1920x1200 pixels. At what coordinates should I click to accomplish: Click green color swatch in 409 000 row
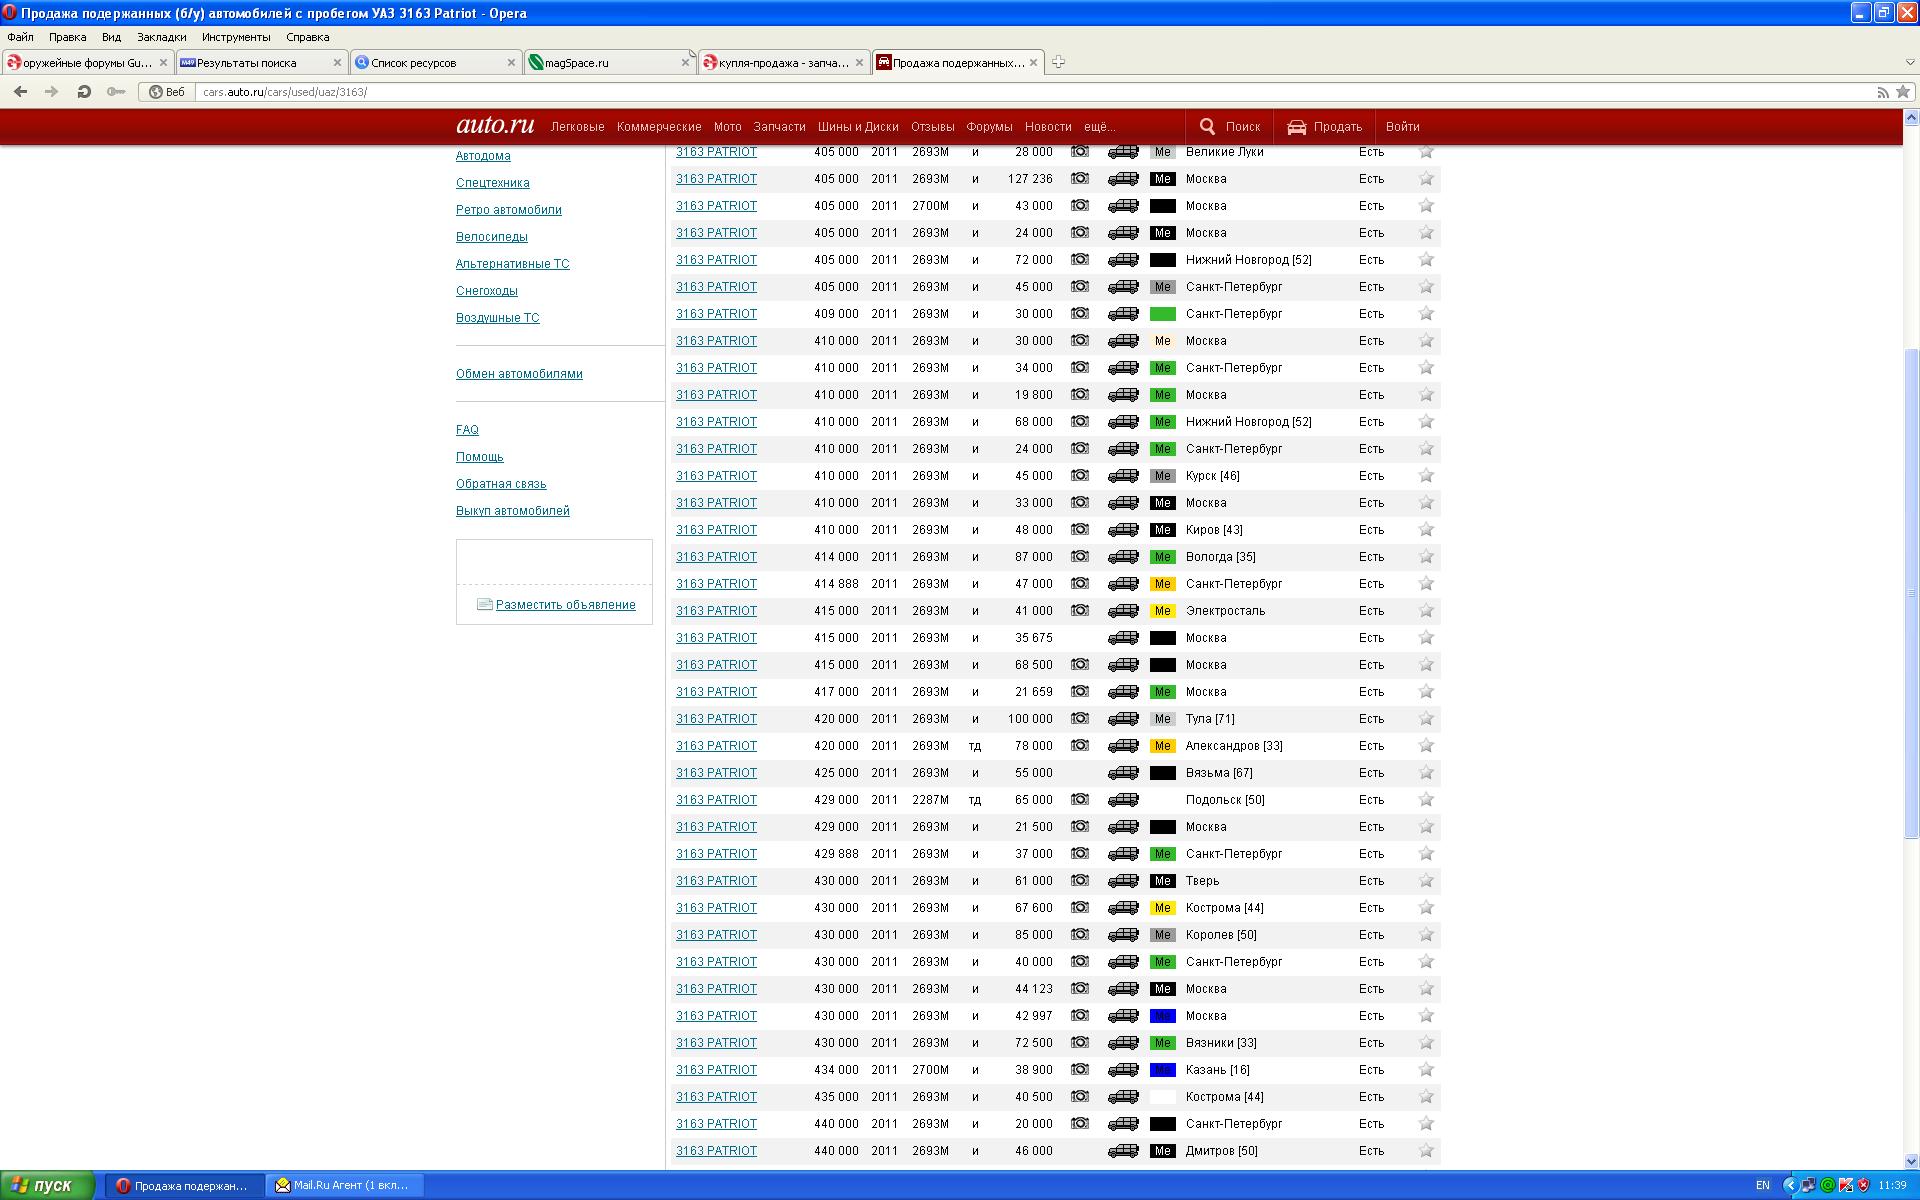coord(1162,314)
